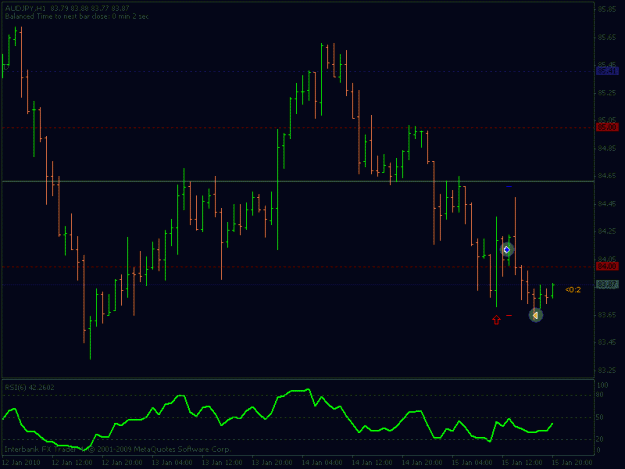Click the red up-arrow buy signal

click(496, 320)
